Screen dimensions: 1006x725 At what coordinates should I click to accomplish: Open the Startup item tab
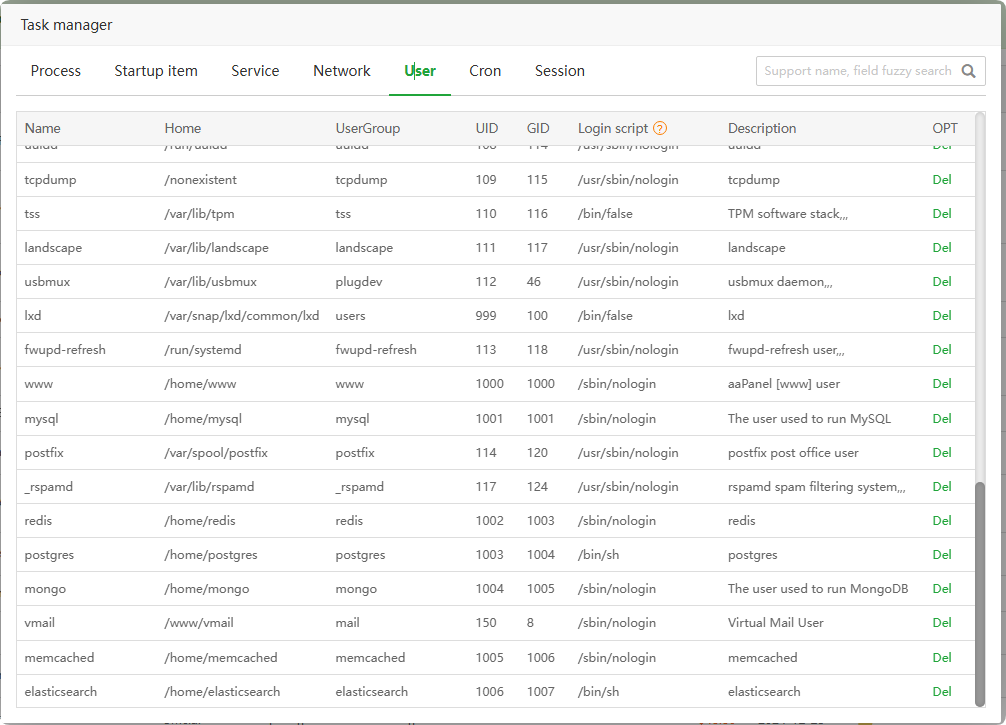click(x=156, y=71)
